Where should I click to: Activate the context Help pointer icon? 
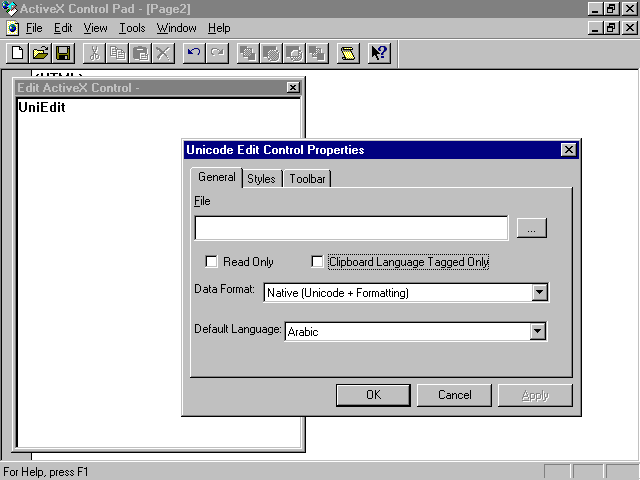(379, 53)
